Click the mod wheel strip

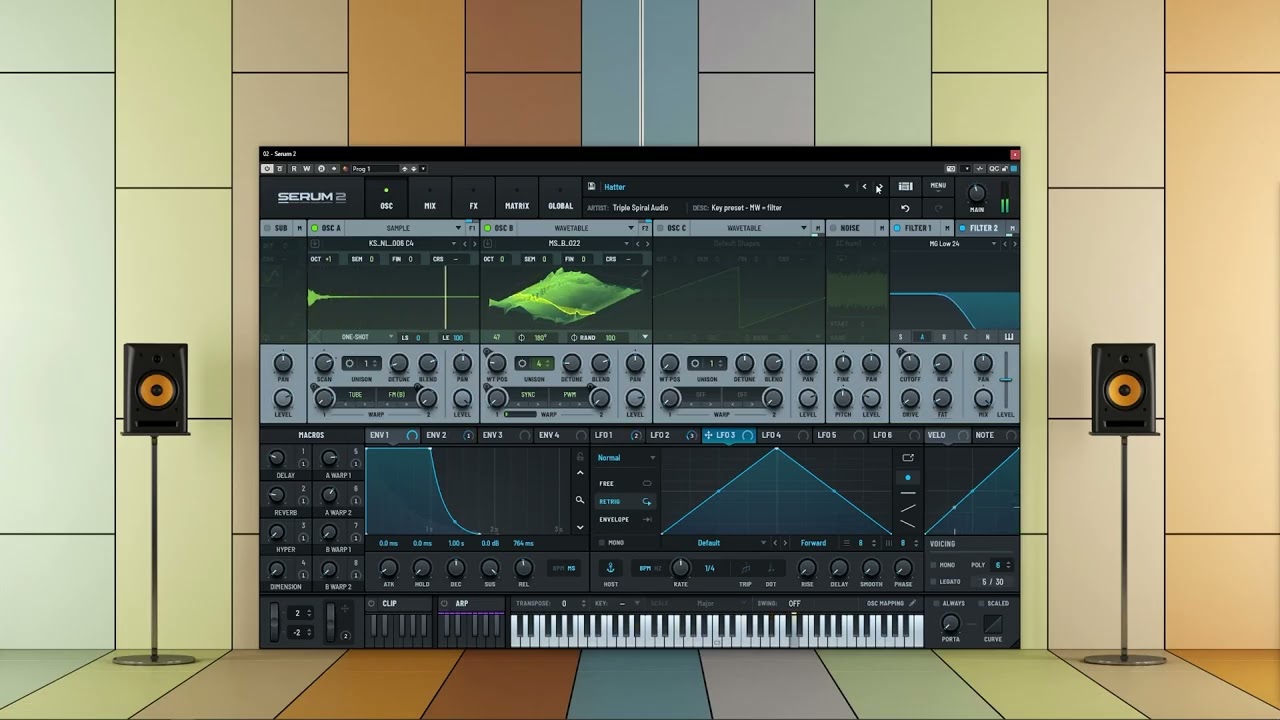(x=331, y=622)
